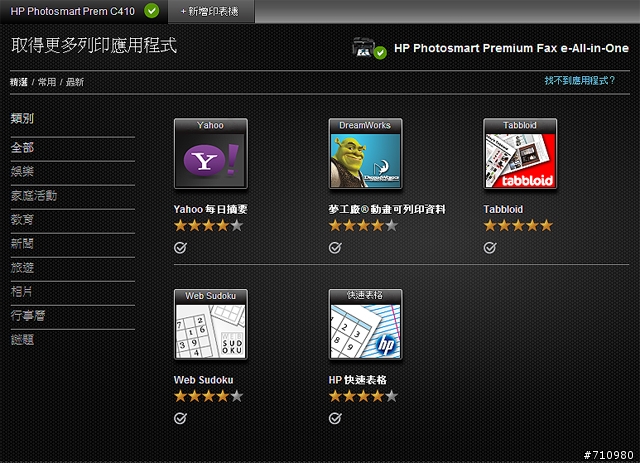
Task: Click the star rating of Yahoo 每日摘要
Action: [x=209, y=225]
